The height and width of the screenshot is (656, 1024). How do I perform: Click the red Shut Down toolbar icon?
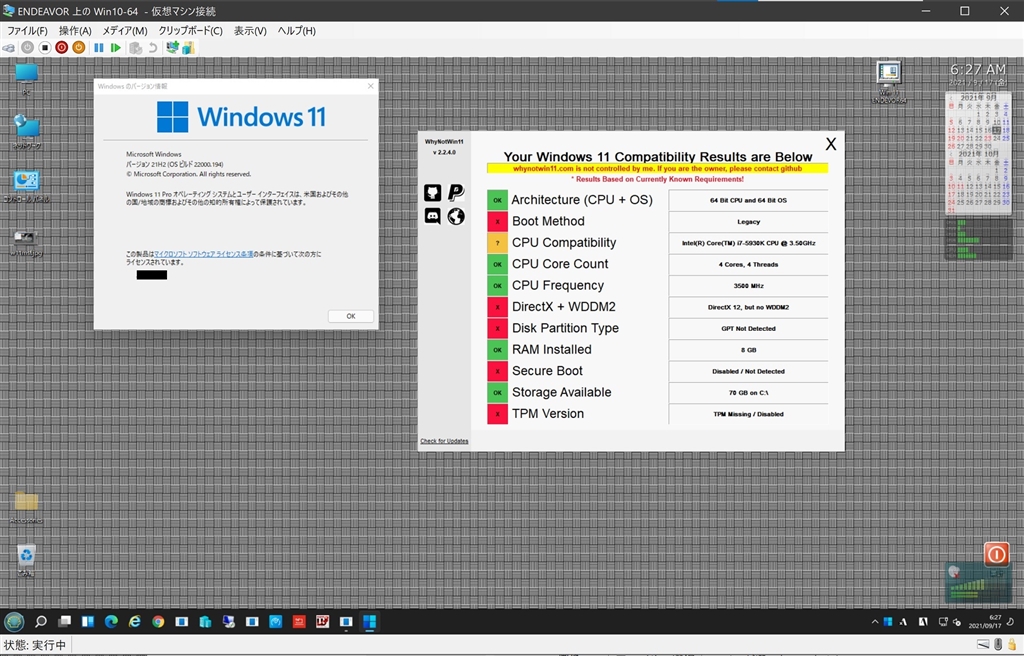[x=61, y=48]
